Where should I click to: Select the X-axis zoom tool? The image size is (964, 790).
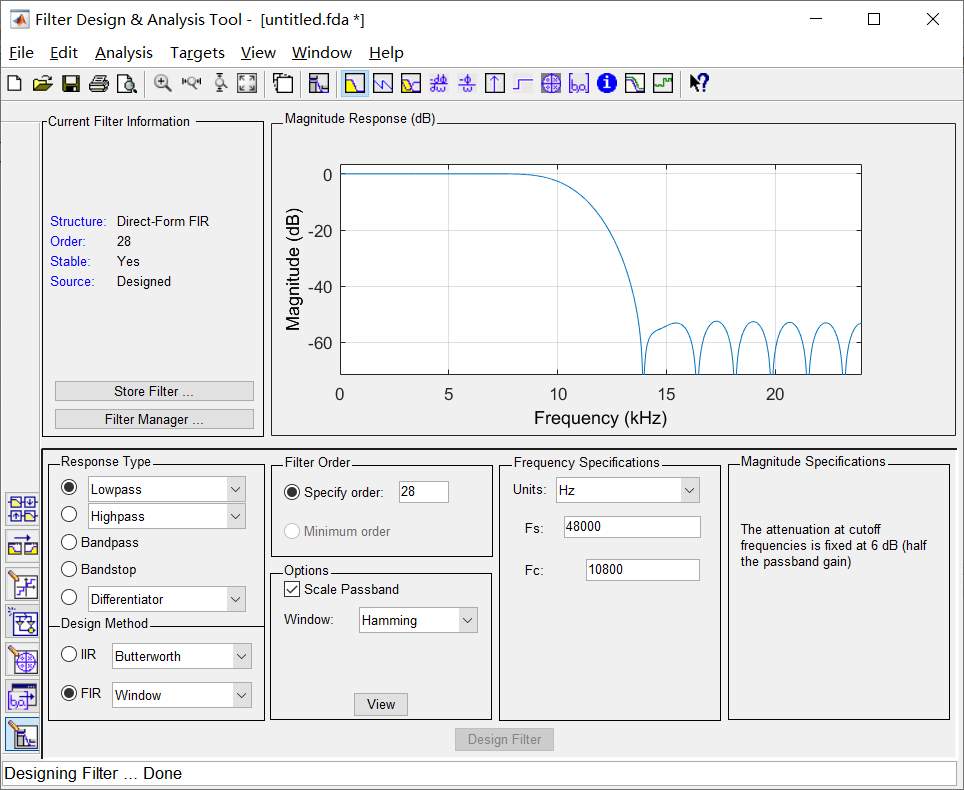(191, 83)
